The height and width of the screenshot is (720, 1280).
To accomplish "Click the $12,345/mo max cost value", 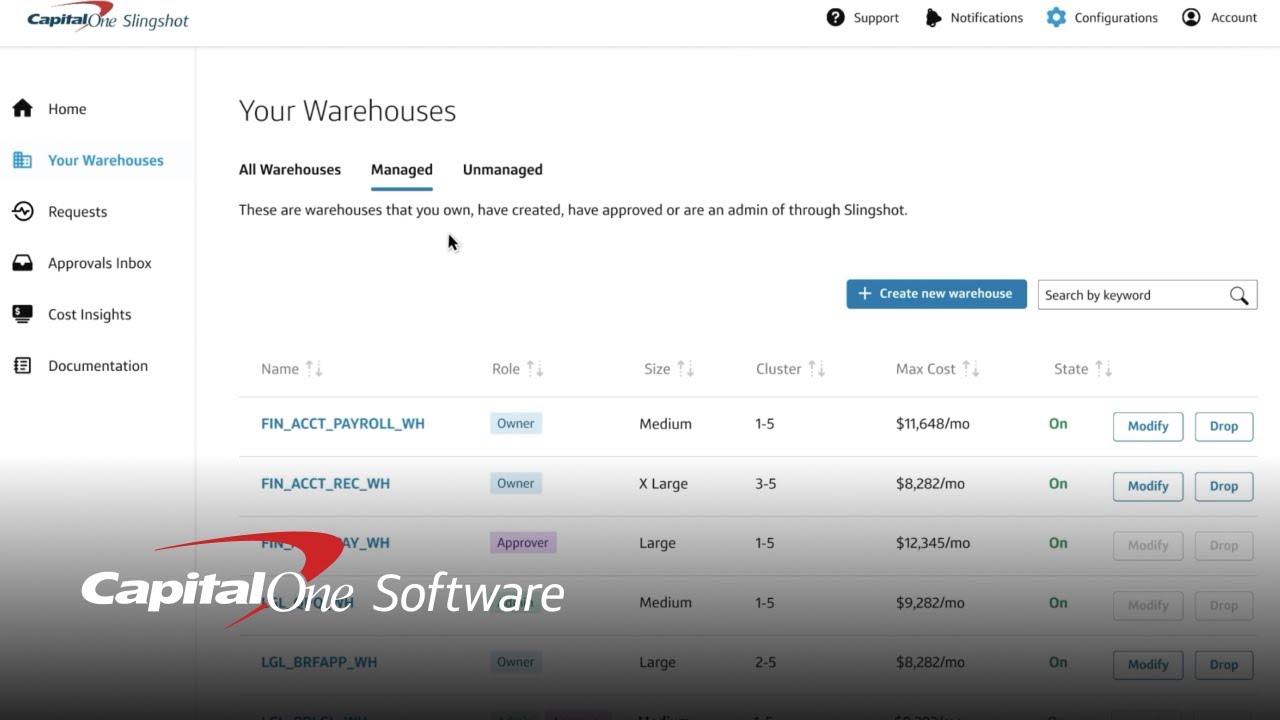I will tap(933, 543).
